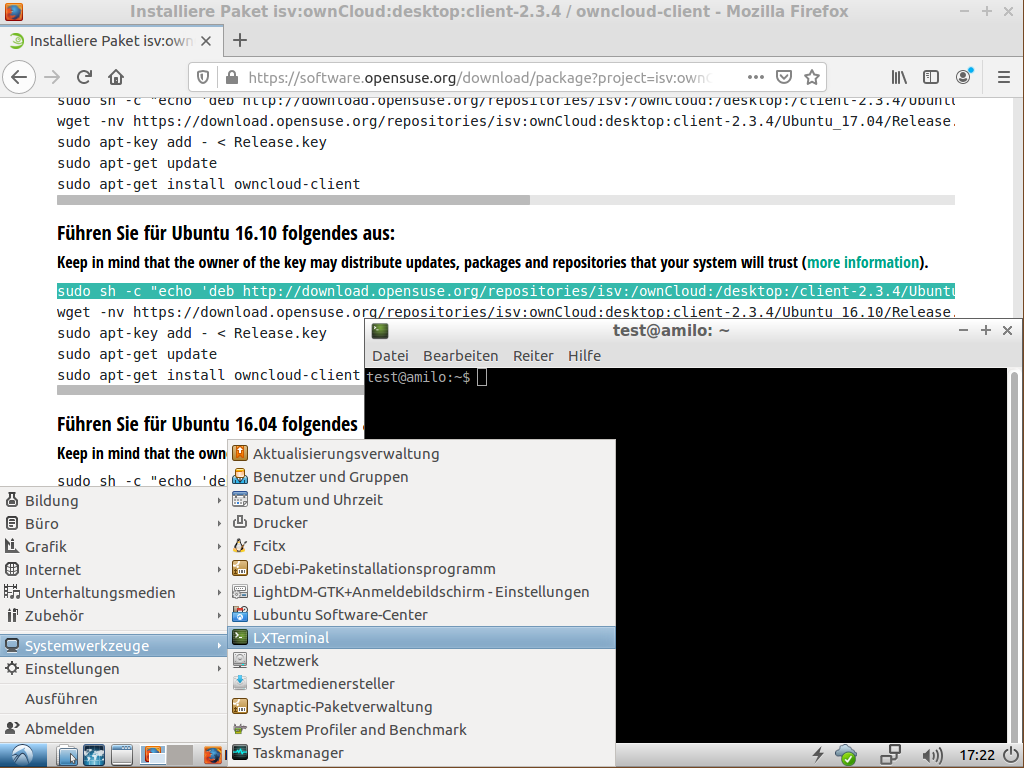
Task: Open Firefox hamburger menu
Action: [x=1004, y=77]
